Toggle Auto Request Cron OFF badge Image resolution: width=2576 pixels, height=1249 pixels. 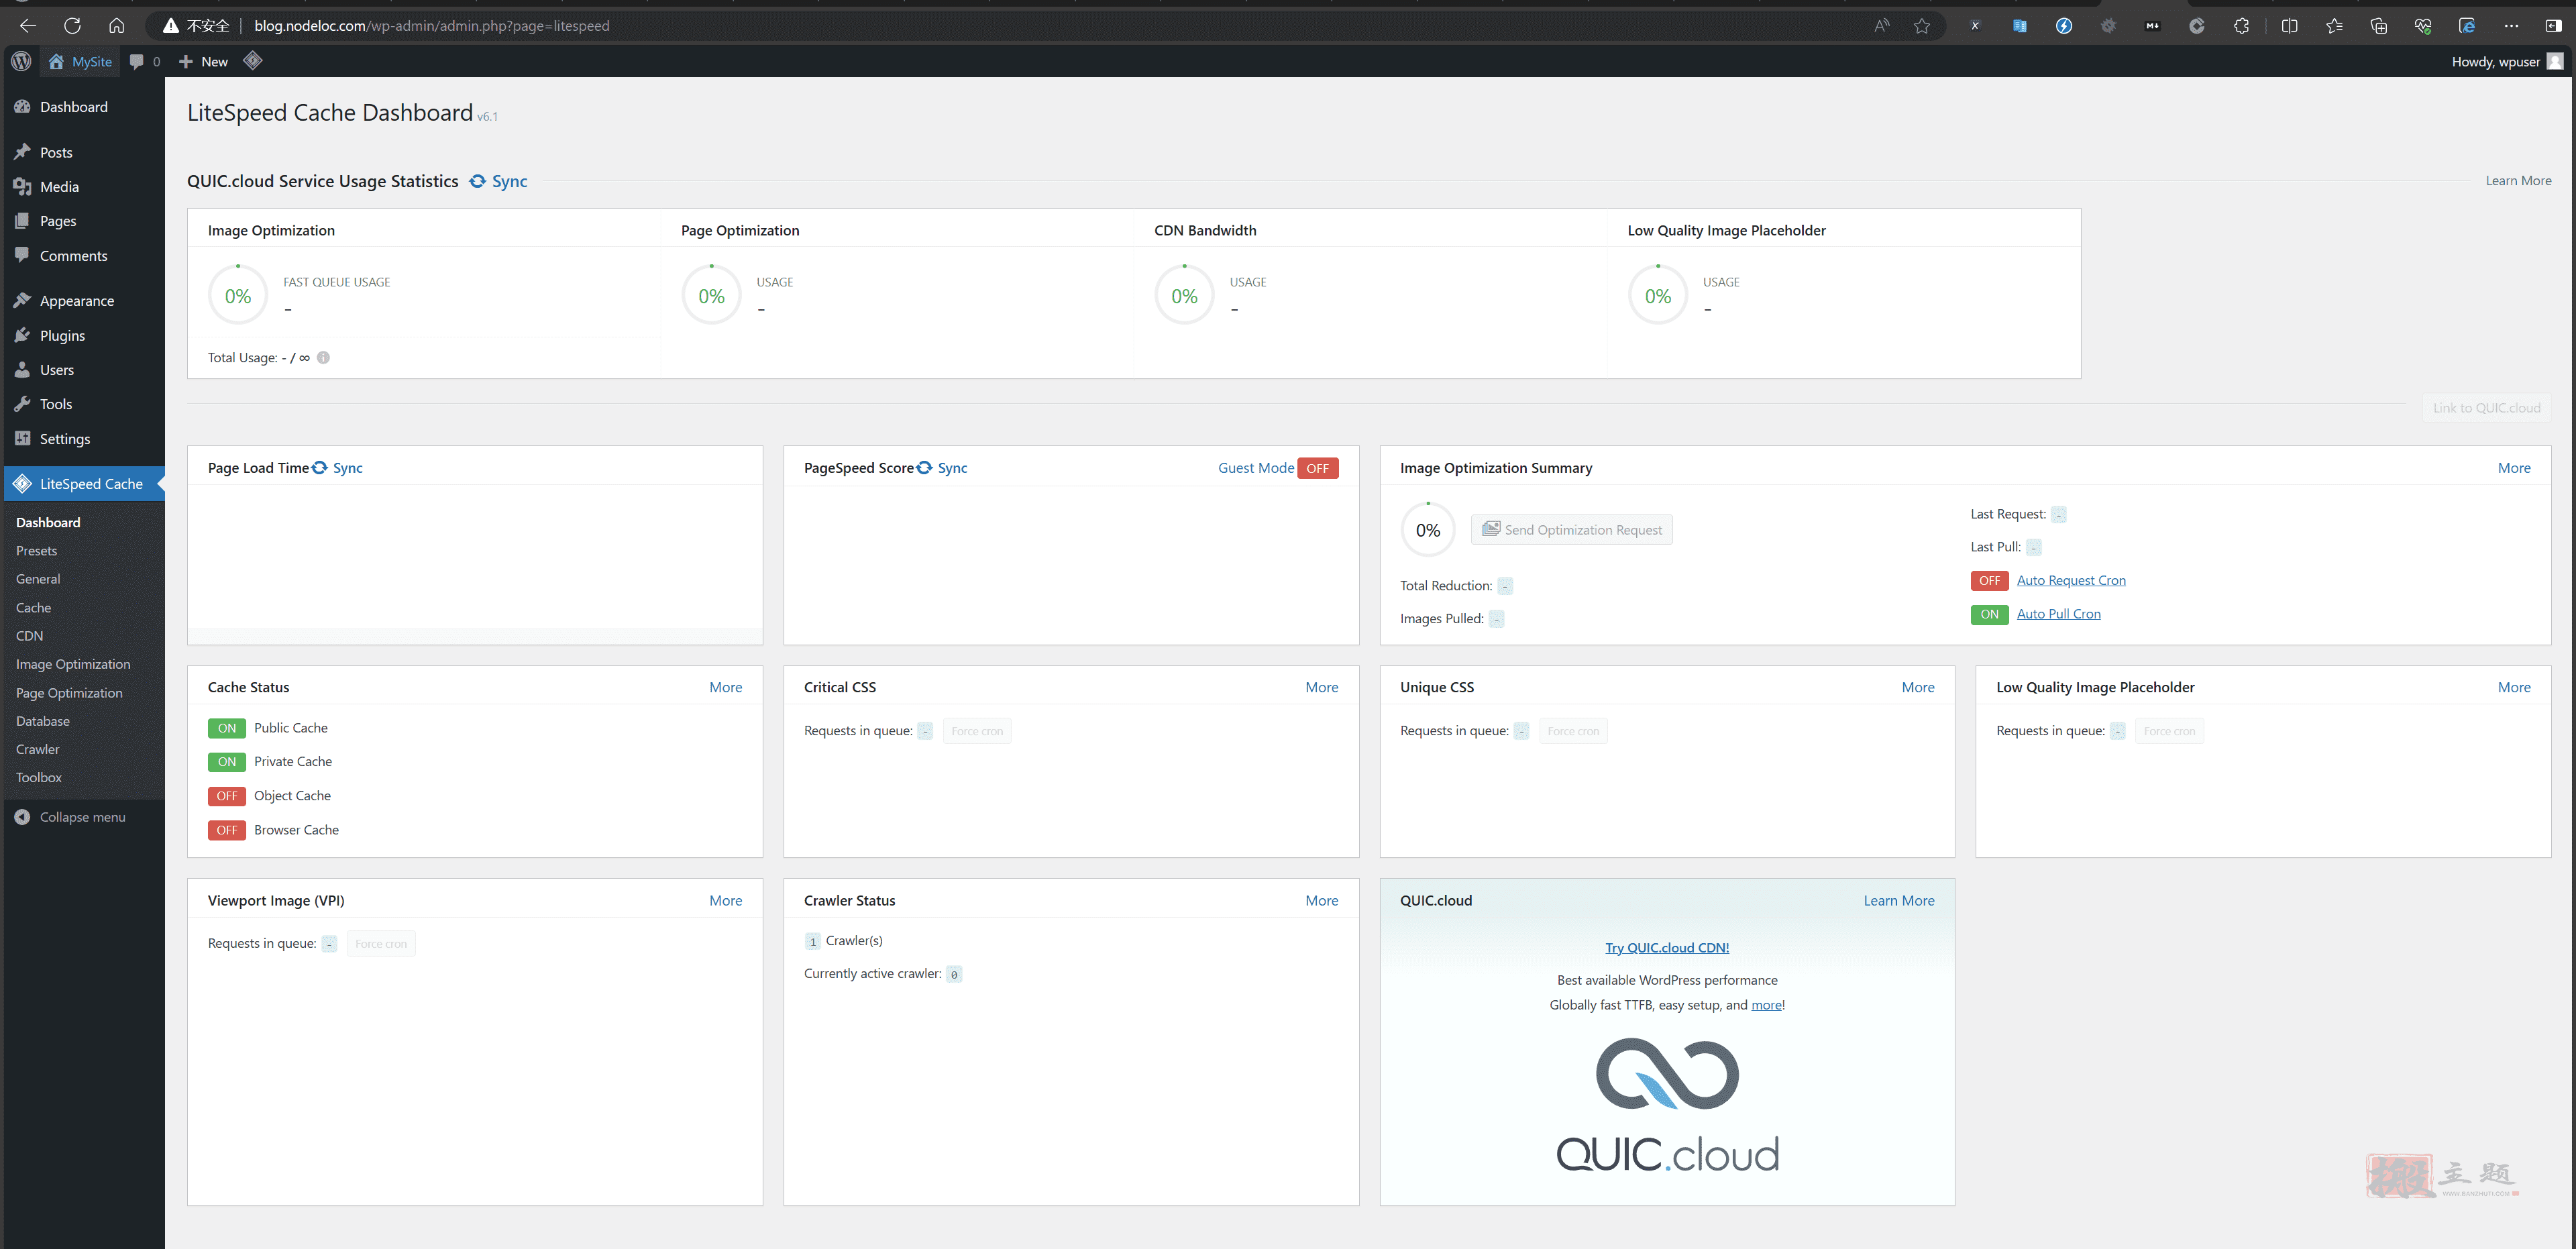click(1989, 581)
